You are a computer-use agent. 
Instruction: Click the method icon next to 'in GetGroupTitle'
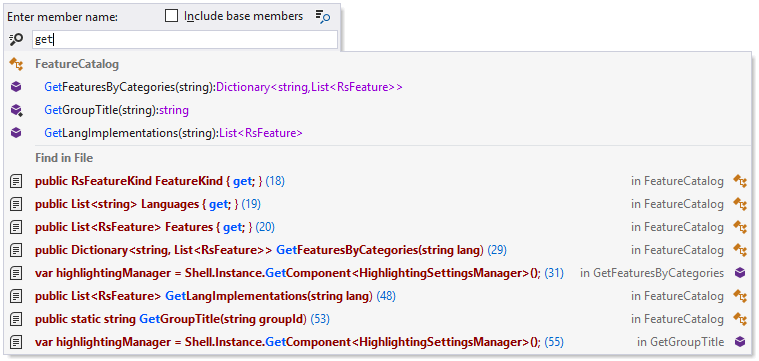[x=740, y=342]
